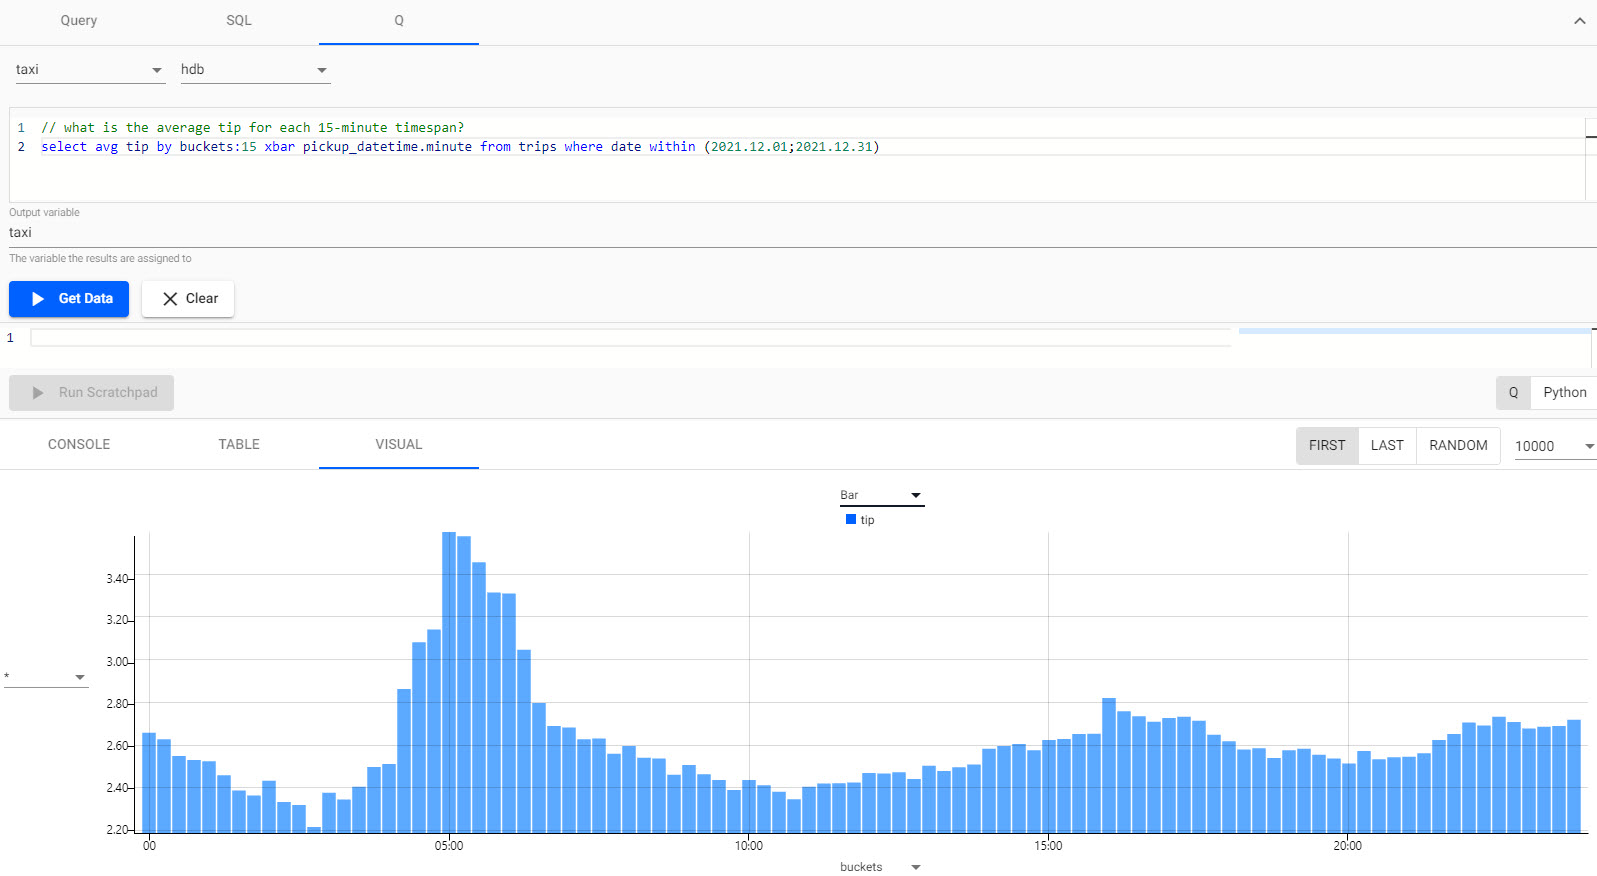Select LAST rows option
Image resolution: width=1597 pixels, height=876 pixels.
pos(1387,446)
